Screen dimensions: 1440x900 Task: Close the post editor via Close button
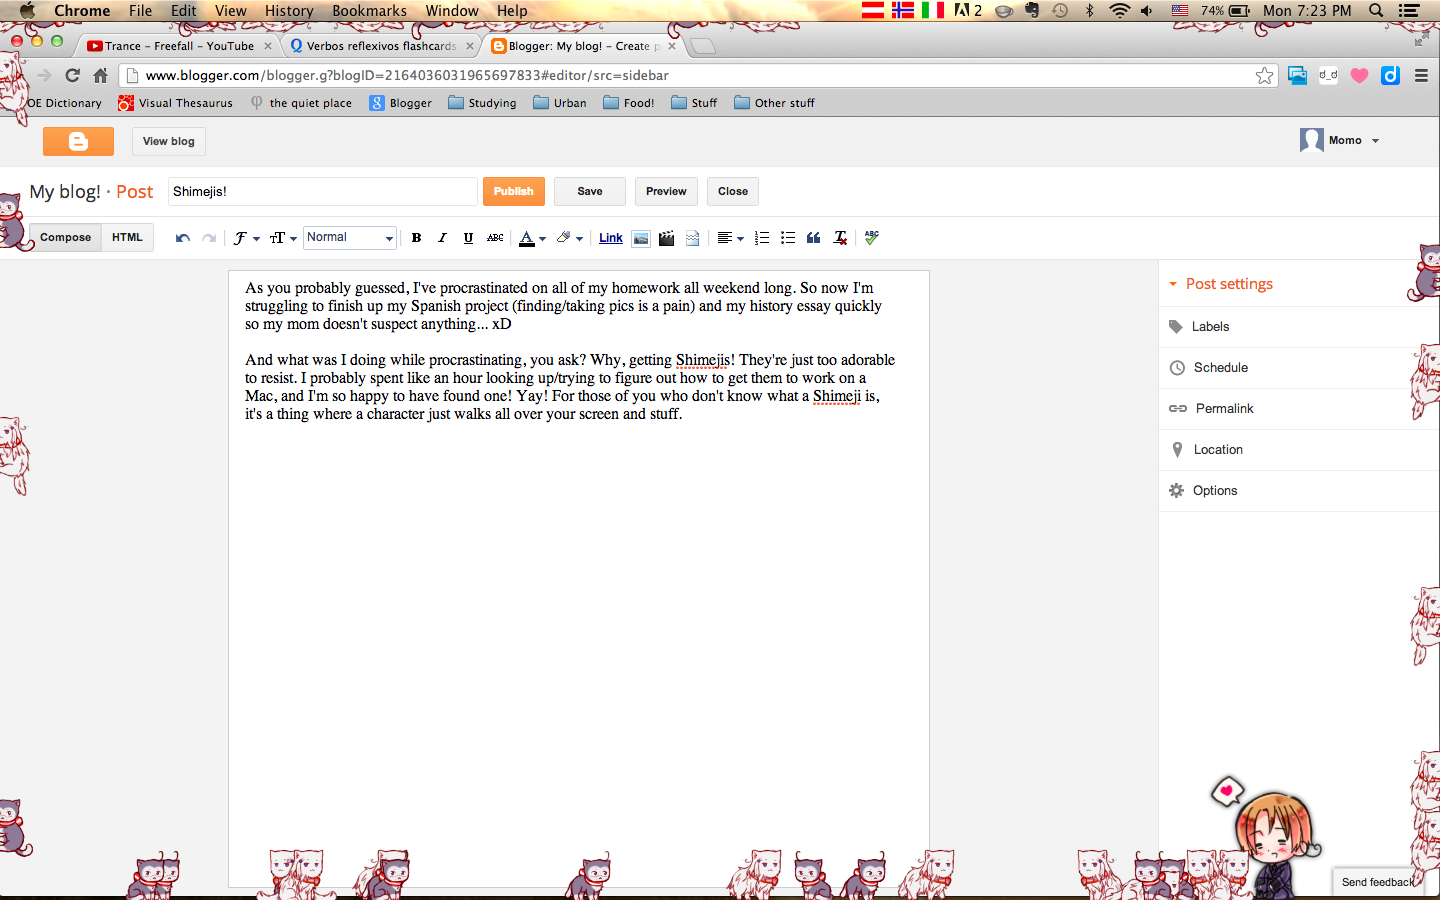tap(733, 192)
